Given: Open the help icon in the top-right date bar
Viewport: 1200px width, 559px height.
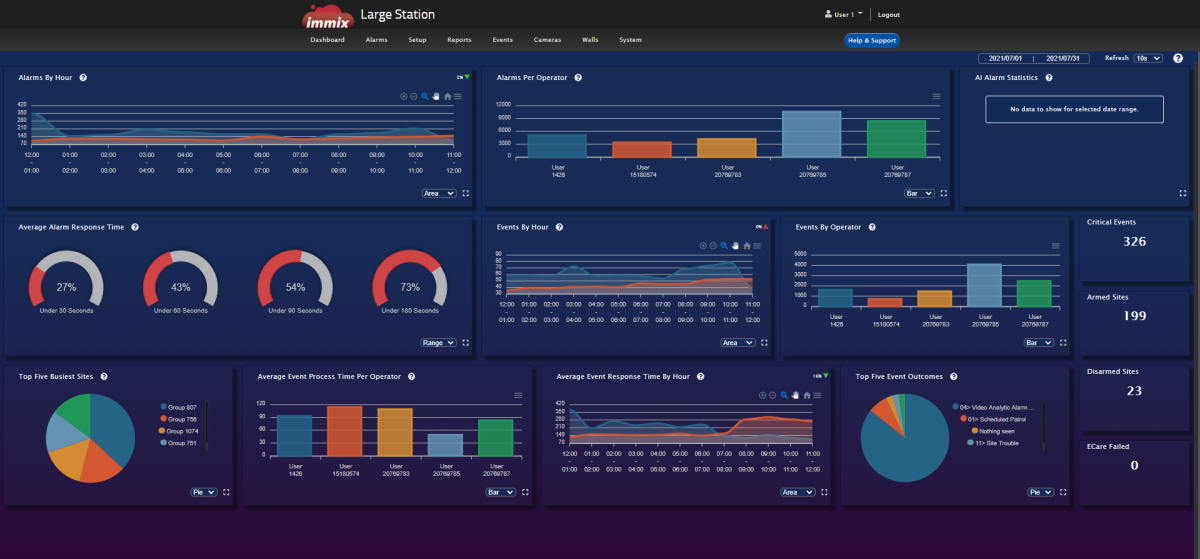Looking at the screenshot, I should coord(1177,58).
